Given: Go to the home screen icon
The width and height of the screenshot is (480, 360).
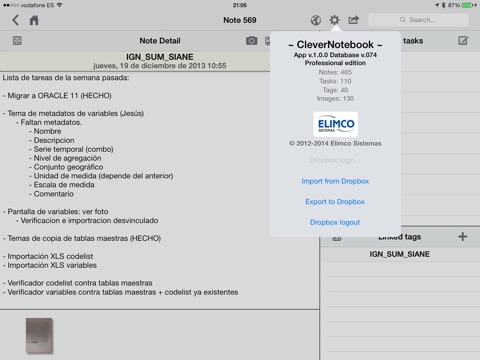Looking at the screenshot, I should point(34,20).
